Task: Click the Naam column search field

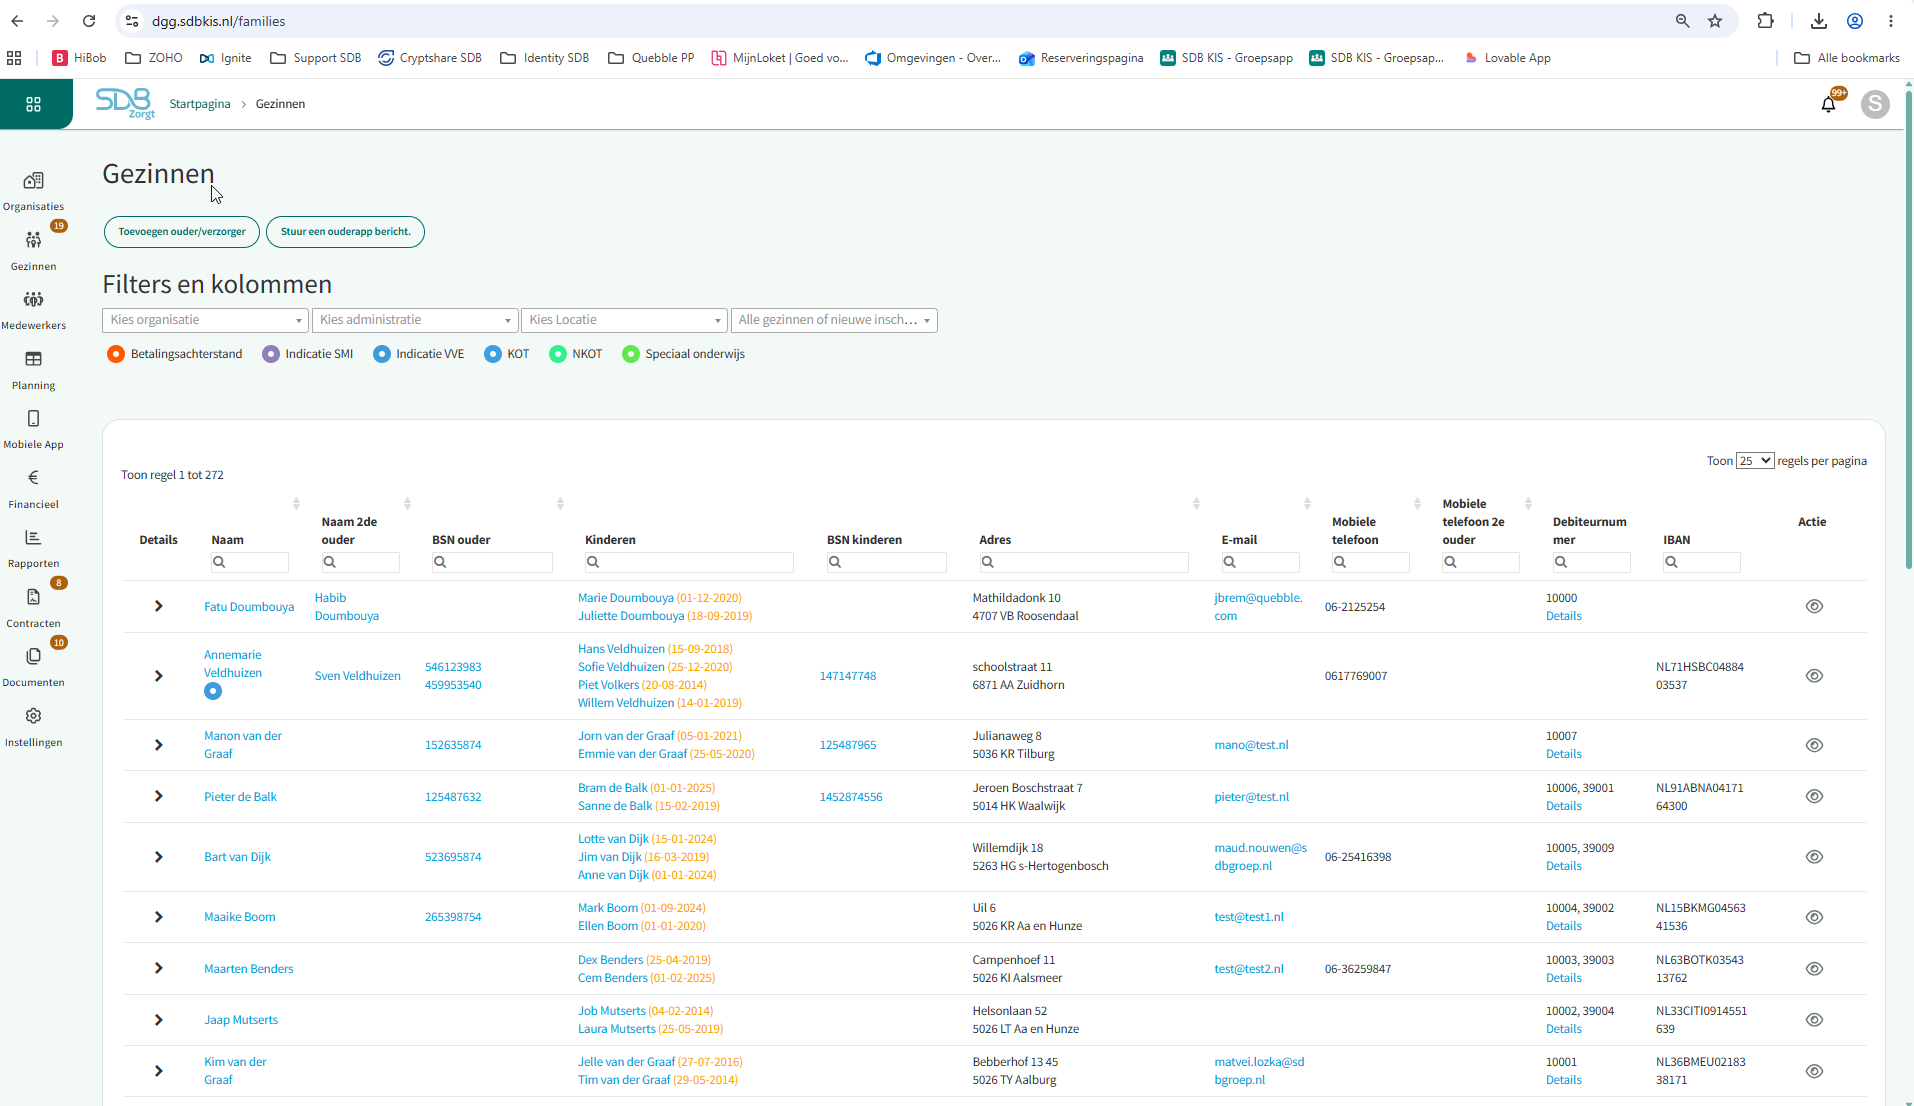Action: pos(250,562)
